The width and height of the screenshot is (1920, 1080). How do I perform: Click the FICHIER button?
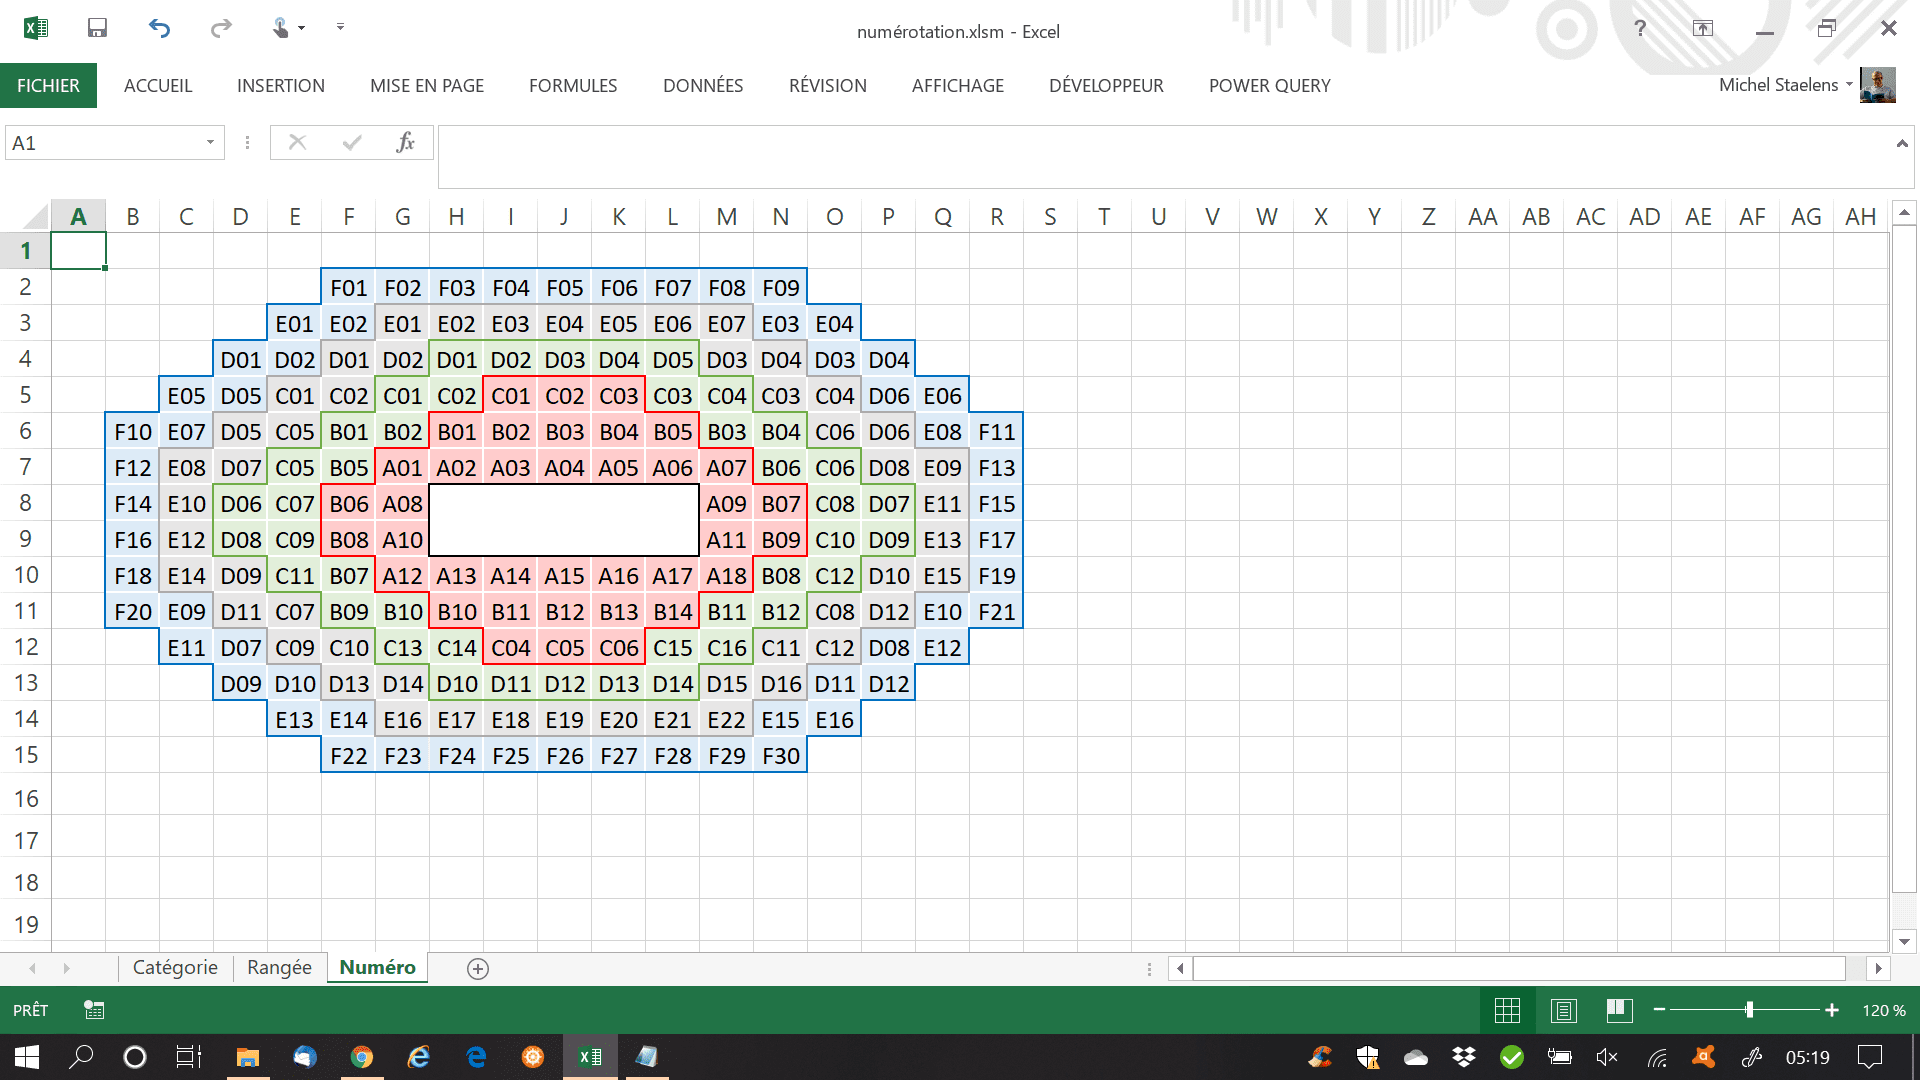48,86
